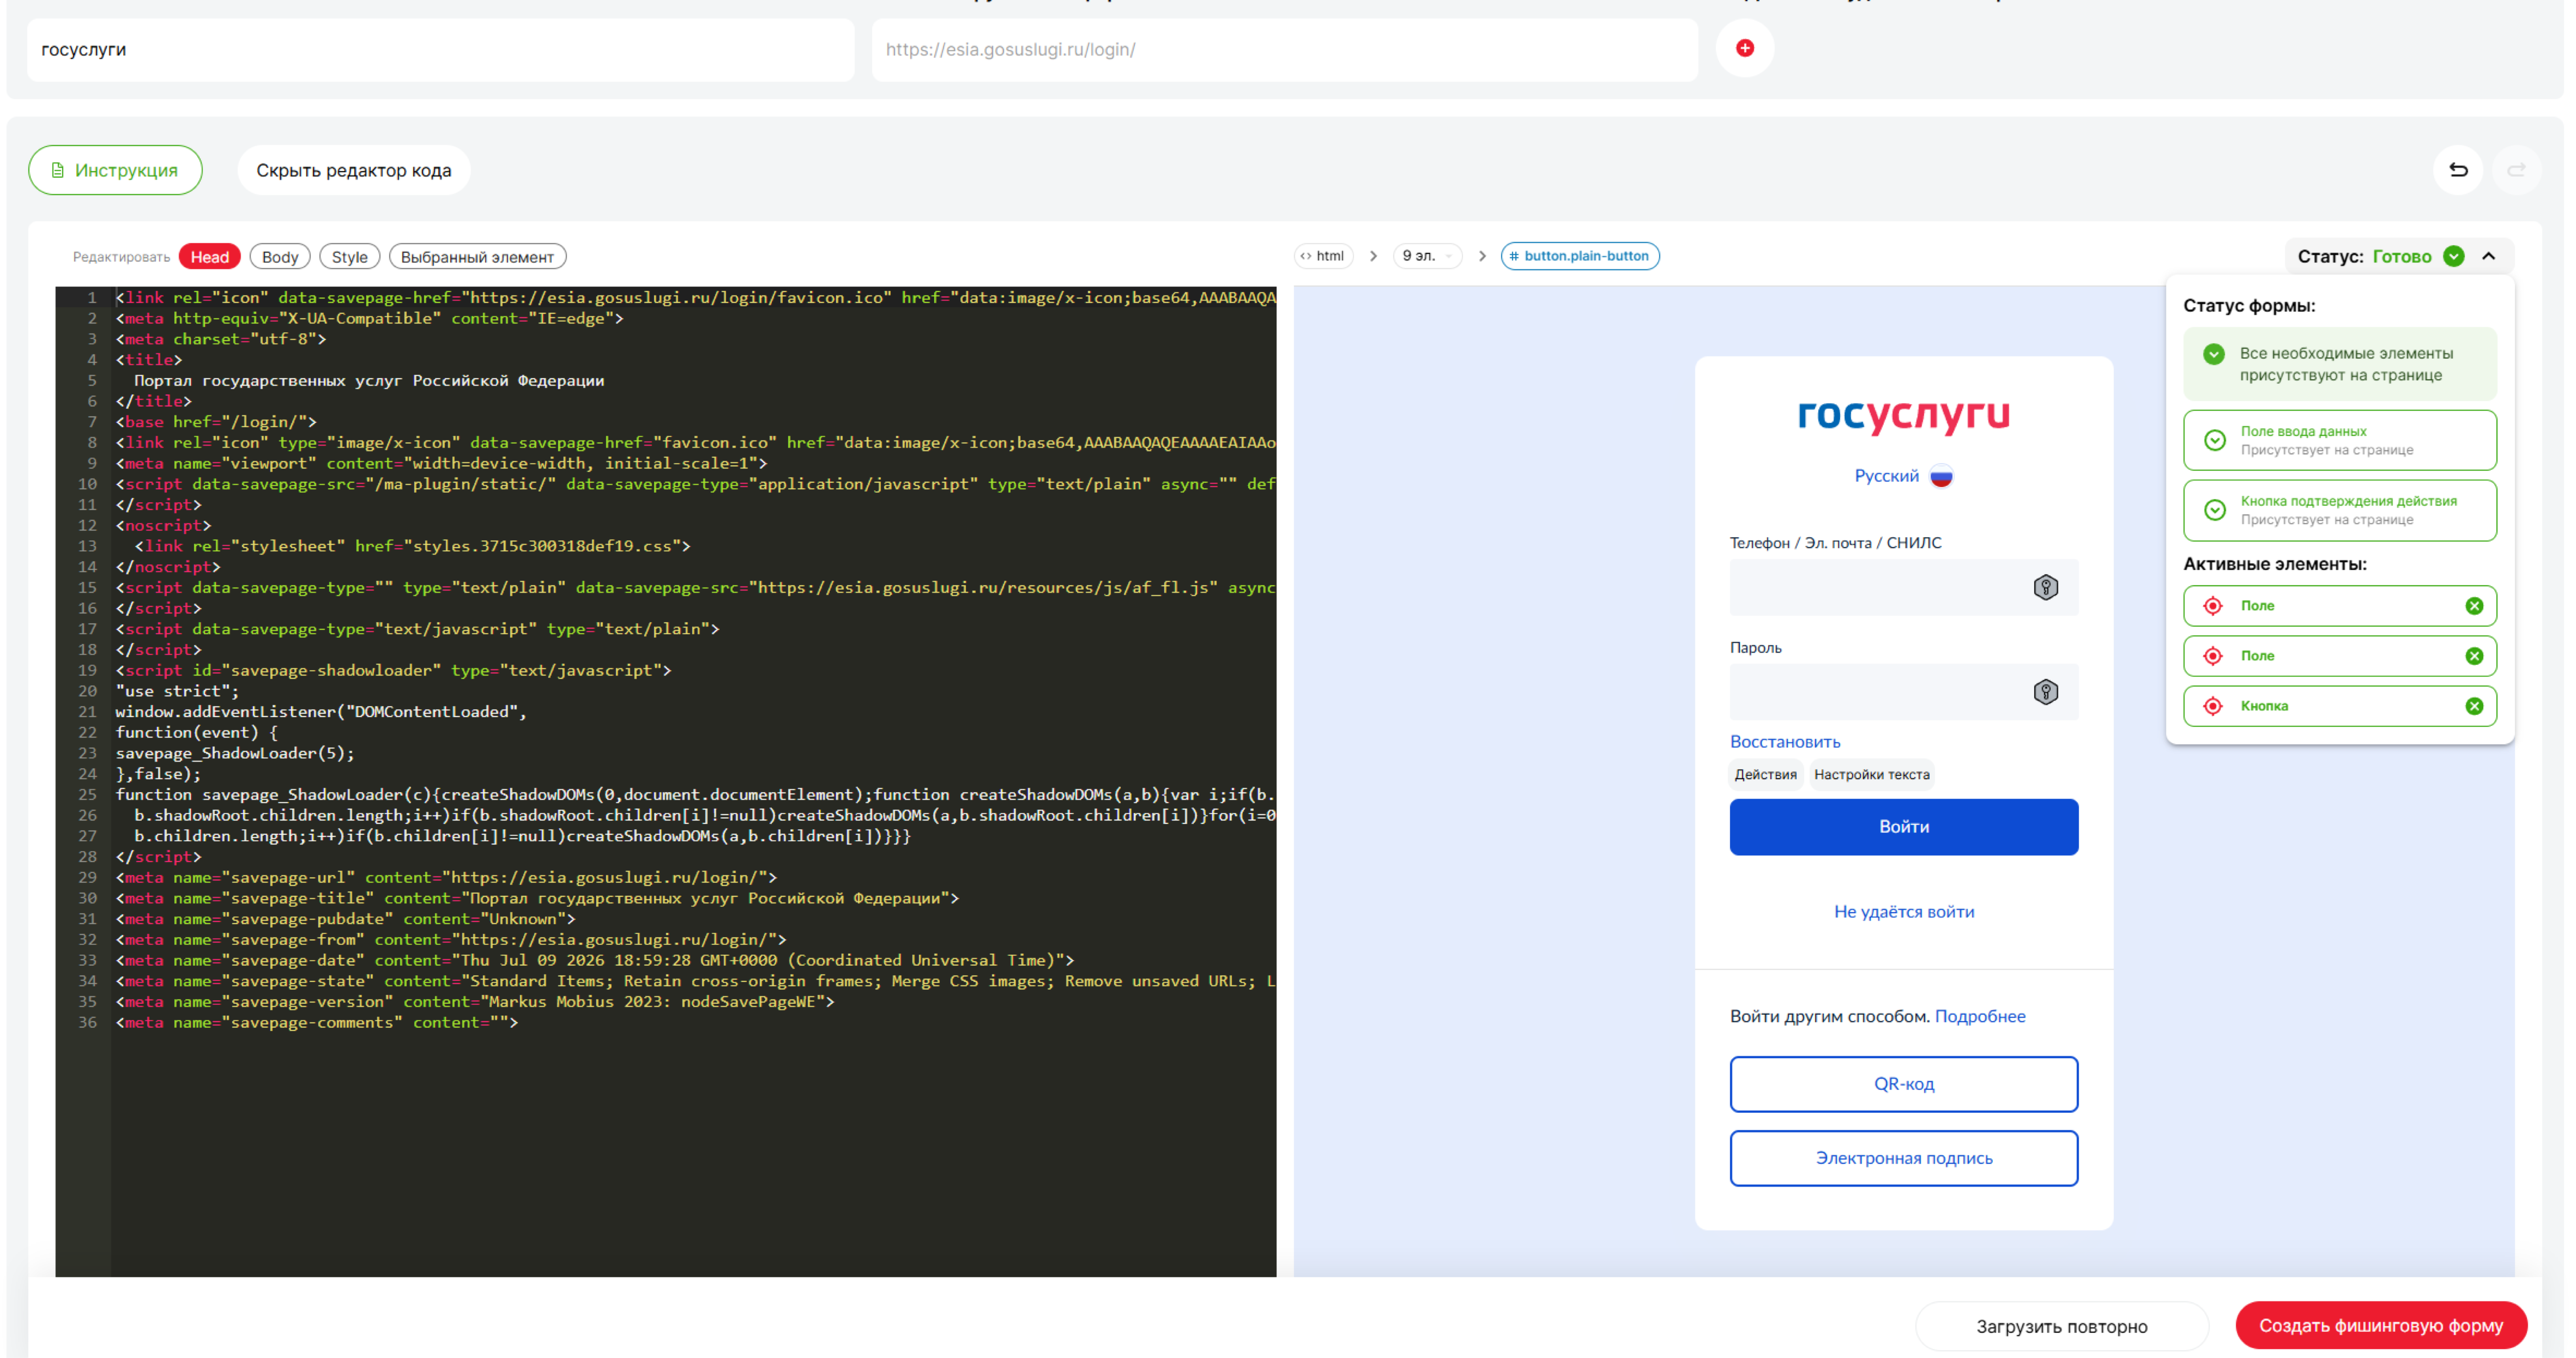Click the undo arrow icon
Image resolution: width=2576 pixels, height=1358 pixels.
2458,170
